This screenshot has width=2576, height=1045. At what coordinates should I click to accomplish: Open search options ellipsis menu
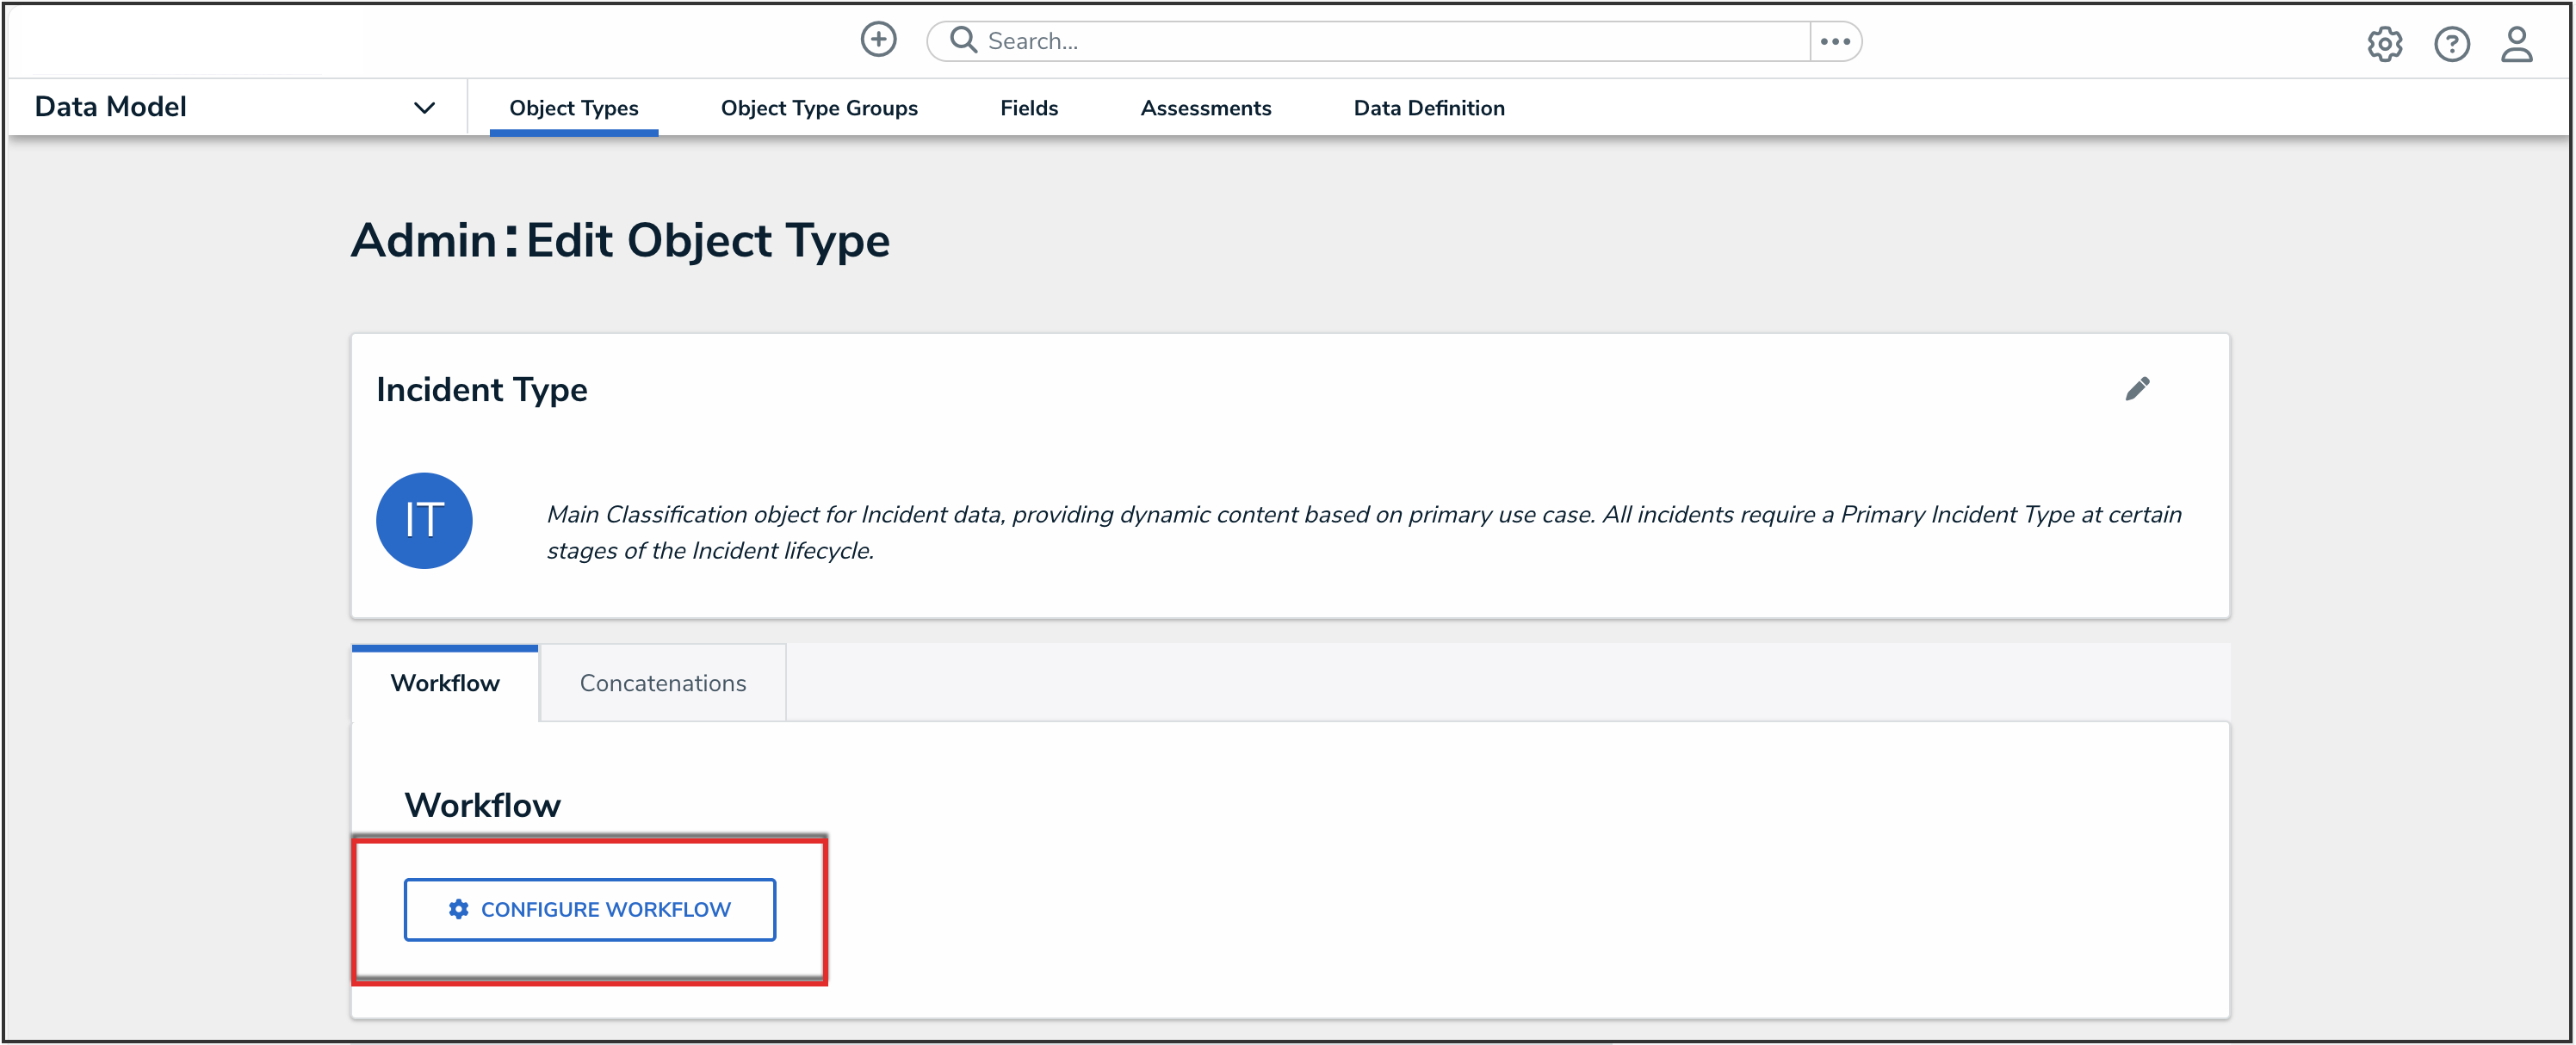pyautogui.click(x=1834, y=41)
